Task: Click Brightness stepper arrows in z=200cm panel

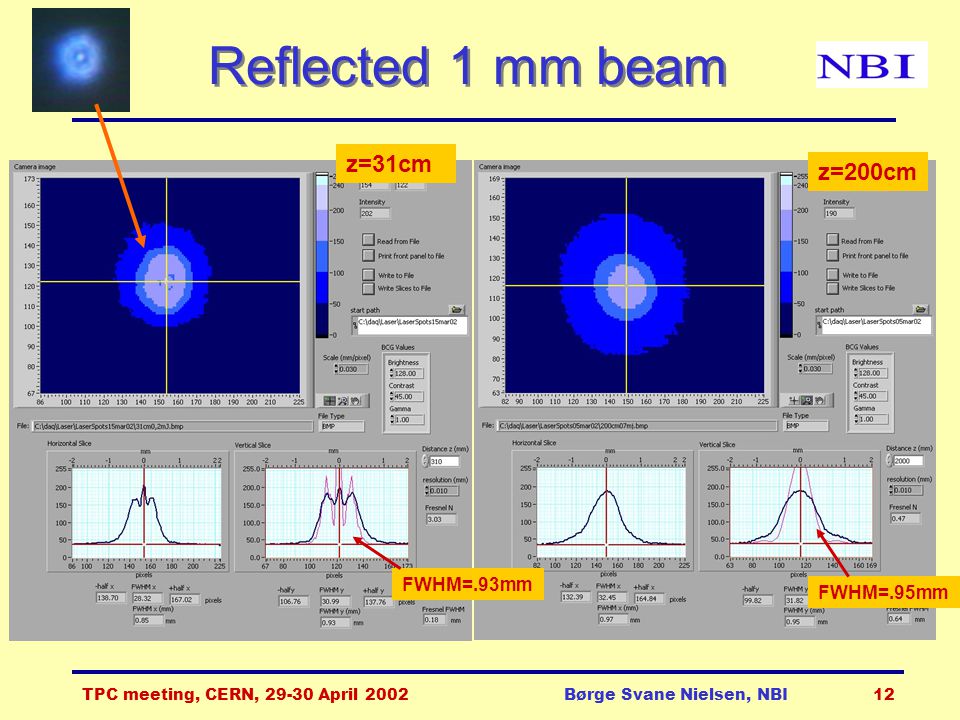Action: coord(856,373)
